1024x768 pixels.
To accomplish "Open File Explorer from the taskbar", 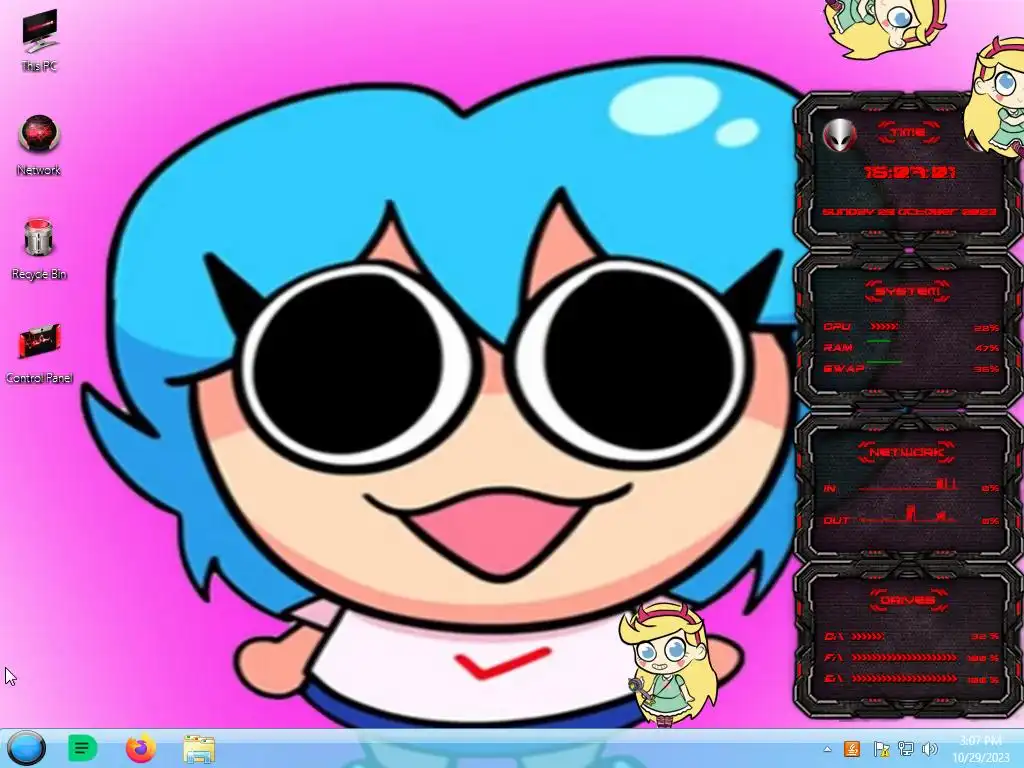I will click(199, 749).
